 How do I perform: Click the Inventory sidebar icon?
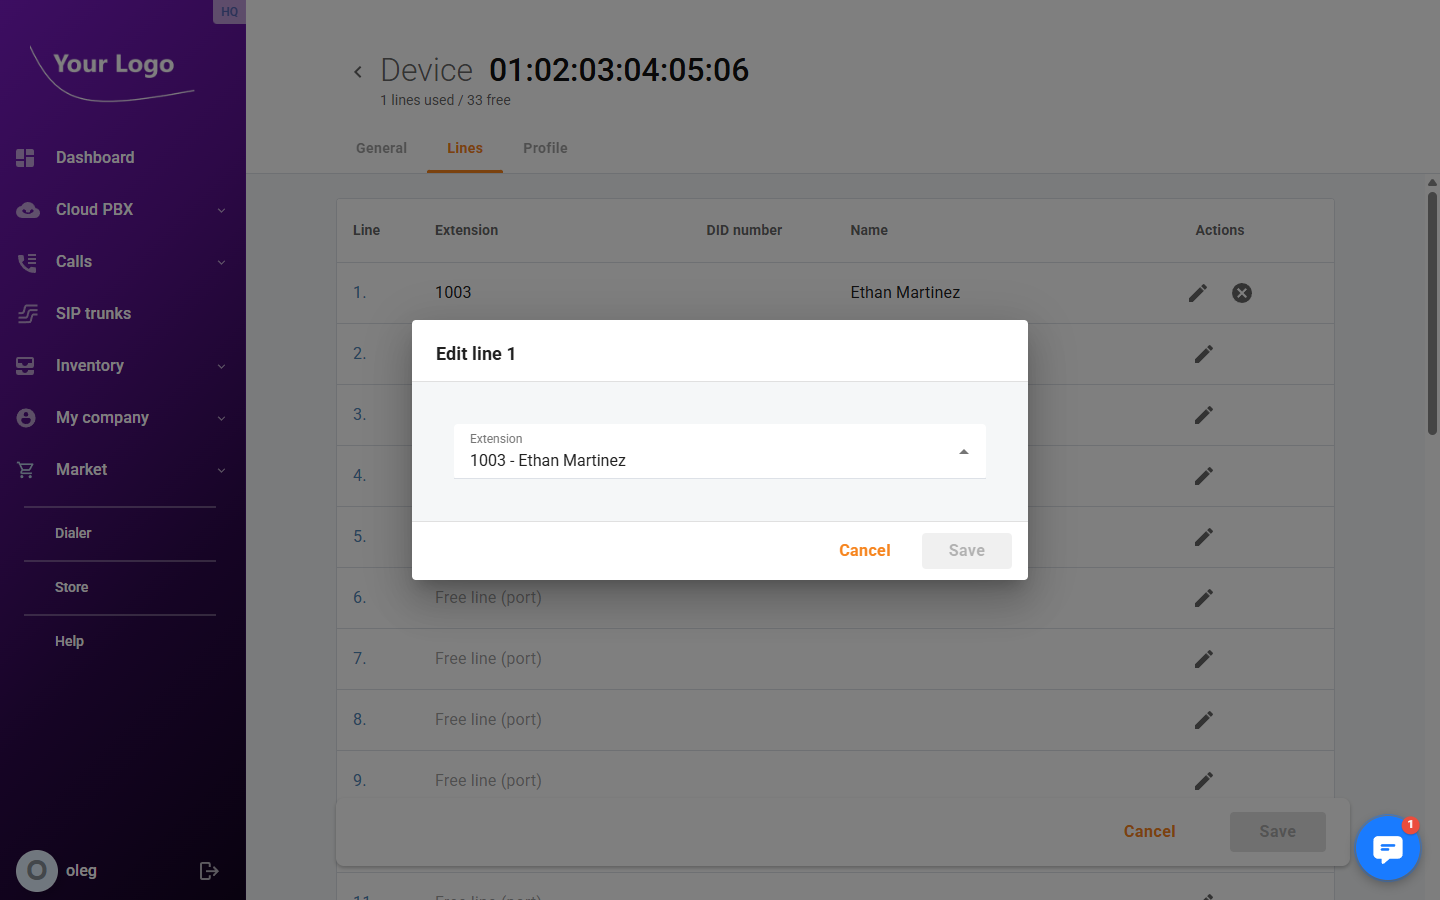(x=25, y=365)
